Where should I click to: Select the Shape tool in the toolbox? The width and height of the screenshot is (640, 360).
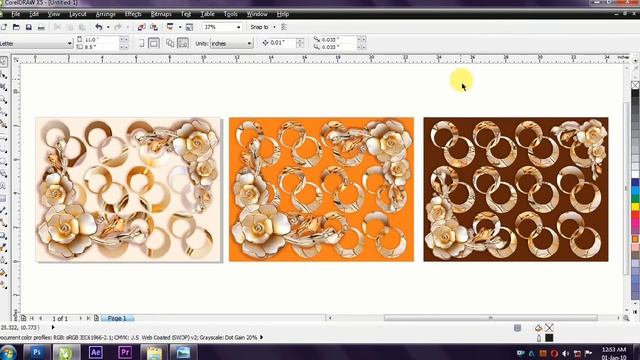3,75
